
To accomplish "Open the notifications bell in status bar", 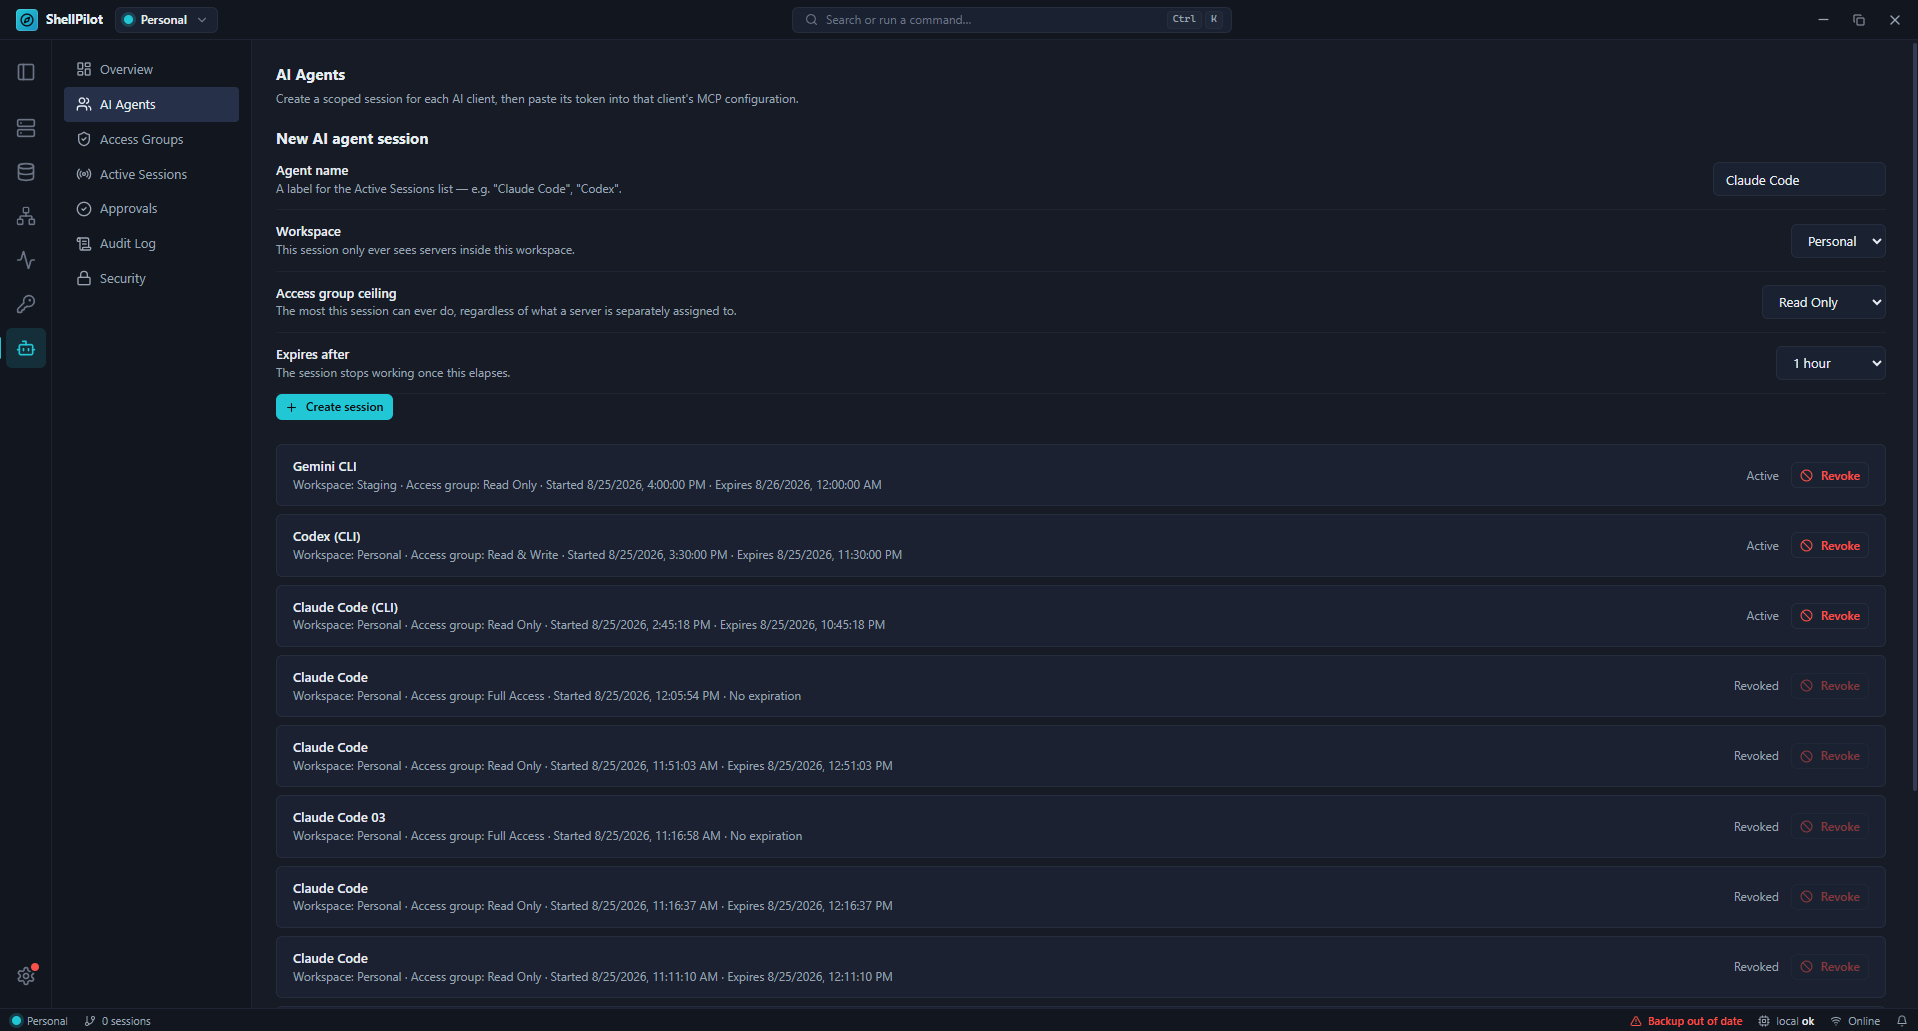I will [1902, 1021].
